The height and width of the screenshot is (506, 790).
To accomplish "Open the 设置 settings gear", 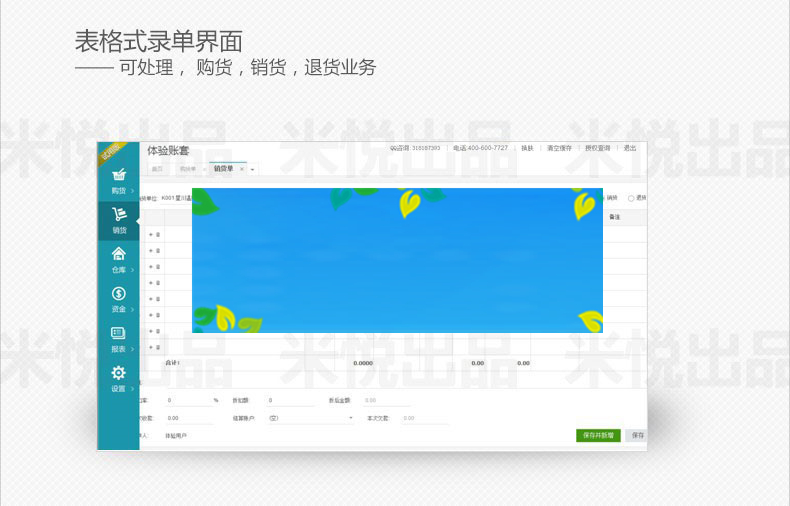I will pos(118,379).
